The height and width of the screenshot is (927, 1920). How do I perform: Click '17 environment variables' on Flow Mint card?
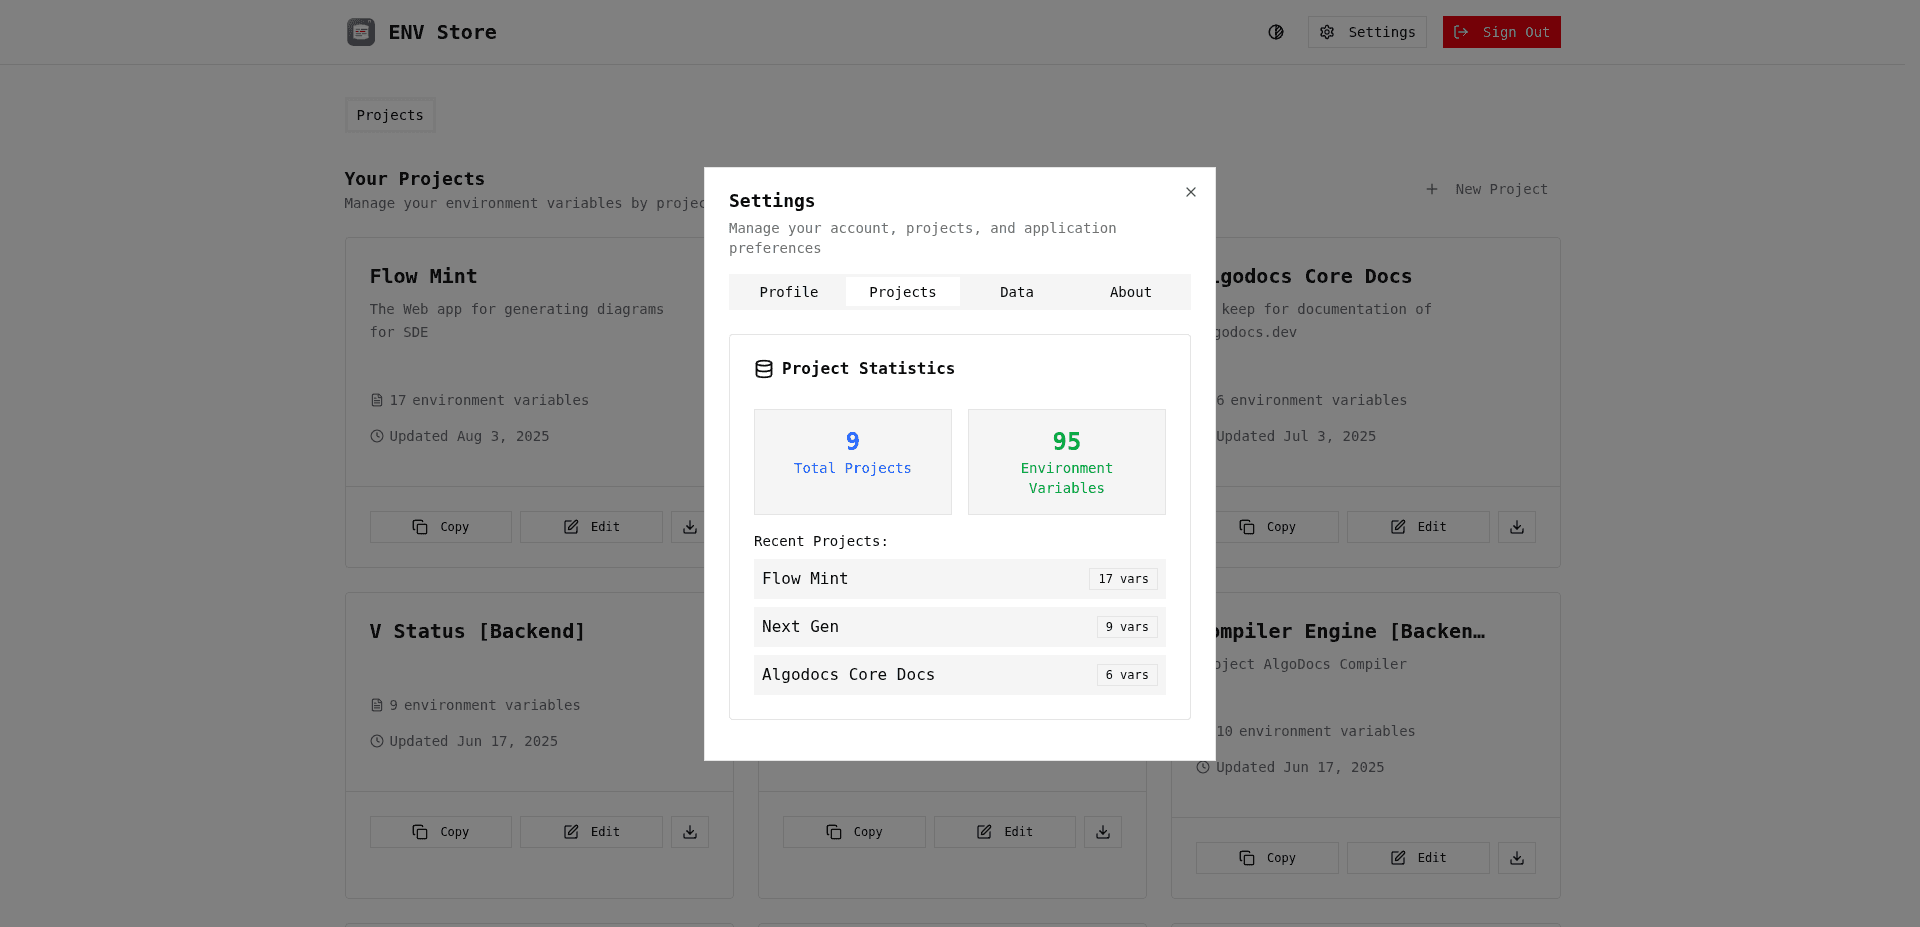(x=489, y=400)
